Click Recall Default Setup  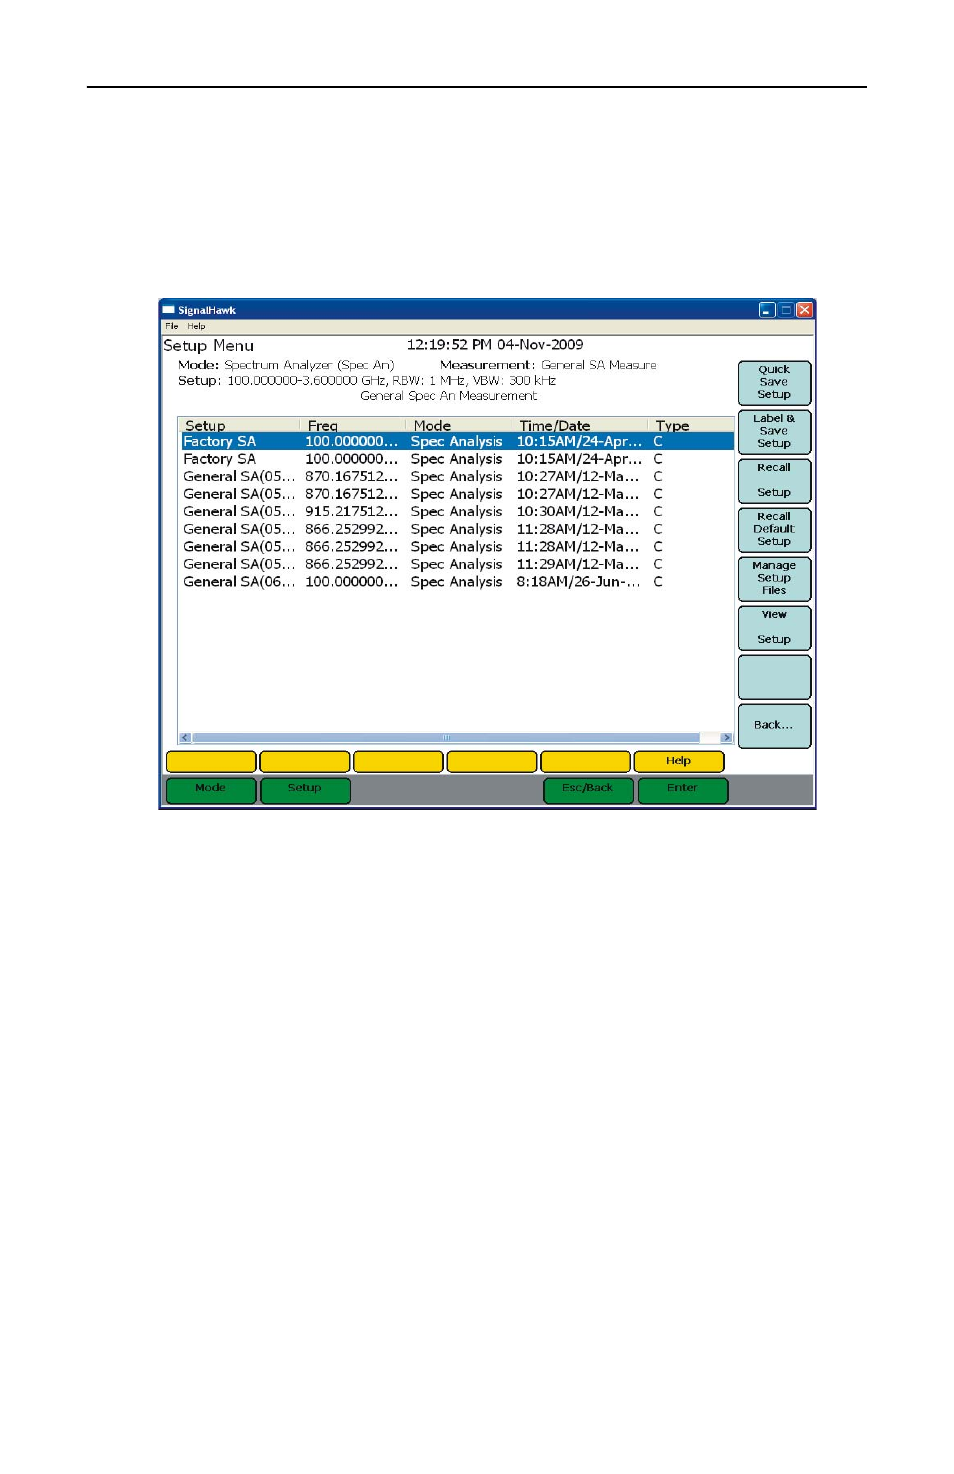click(x=774, y=529)
